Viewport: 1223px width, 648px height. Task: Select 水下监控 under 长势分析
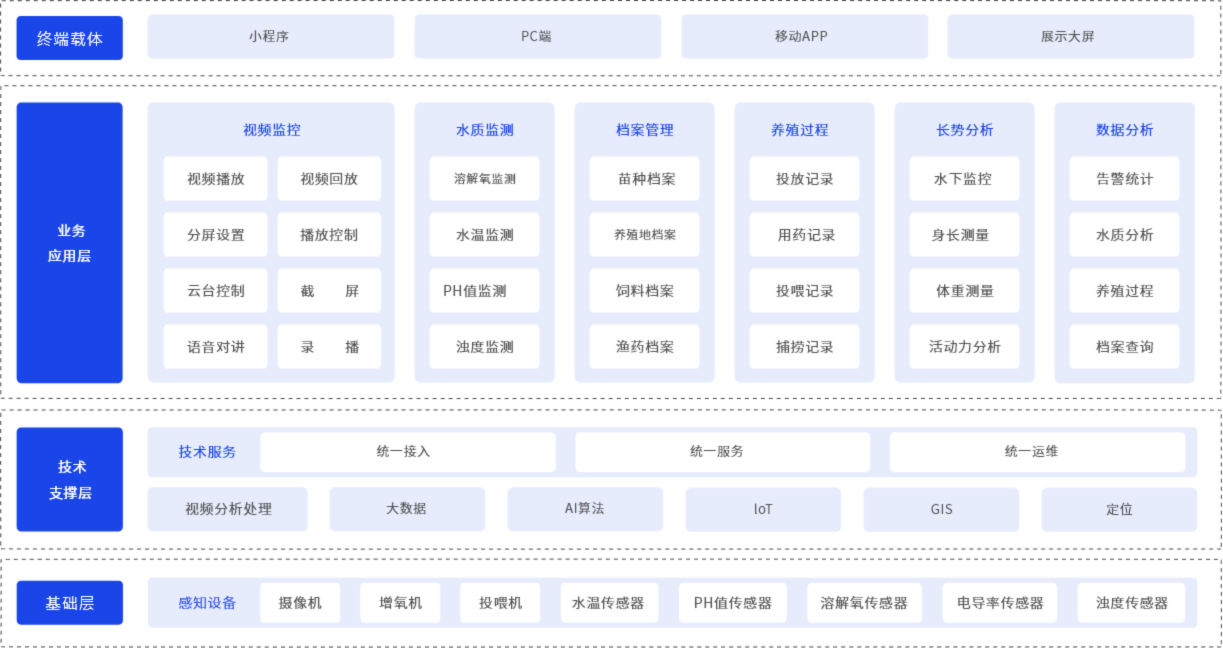(964, 179)
